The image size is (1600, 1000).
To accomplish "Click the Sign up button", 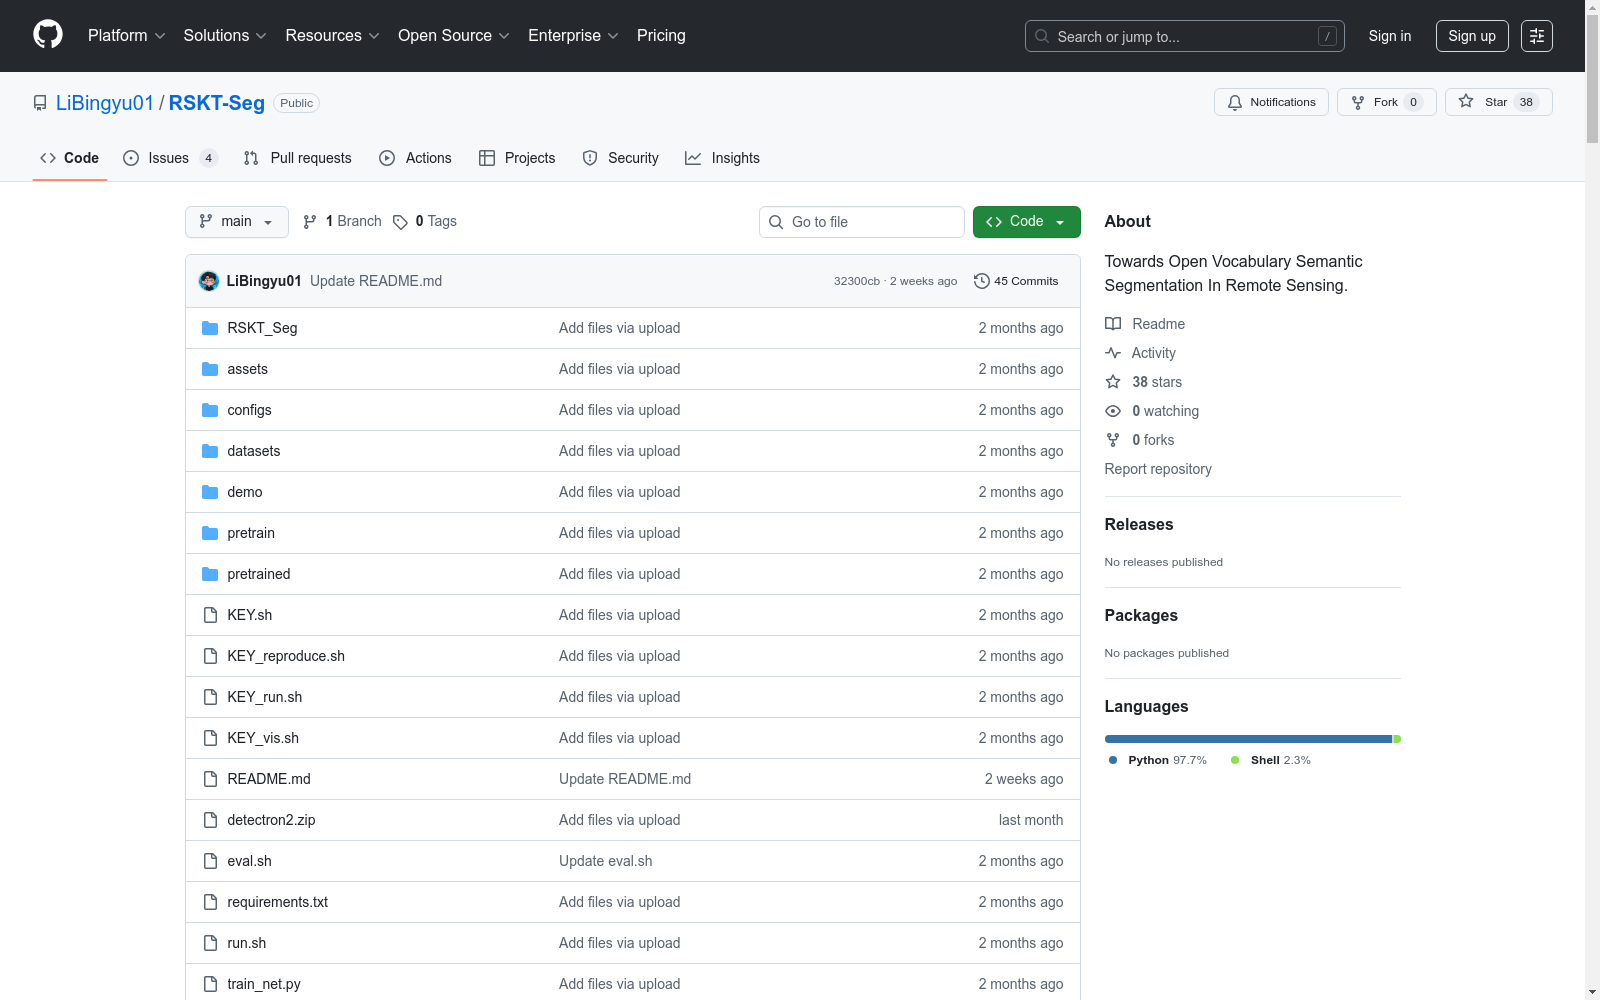I will [1472, 36].
